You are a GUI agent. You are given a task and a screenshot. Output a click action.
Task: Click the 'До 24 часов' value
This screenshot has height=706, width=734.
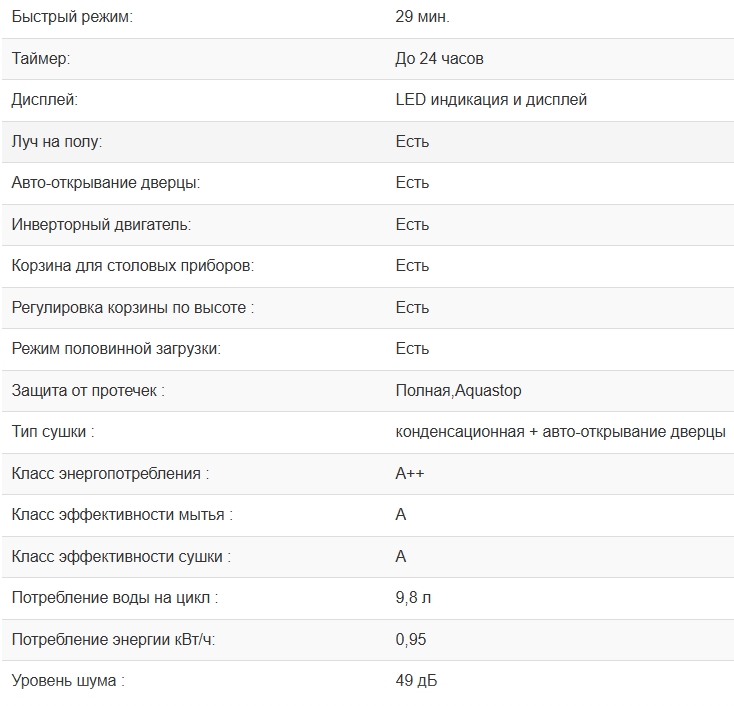[439, 59]
